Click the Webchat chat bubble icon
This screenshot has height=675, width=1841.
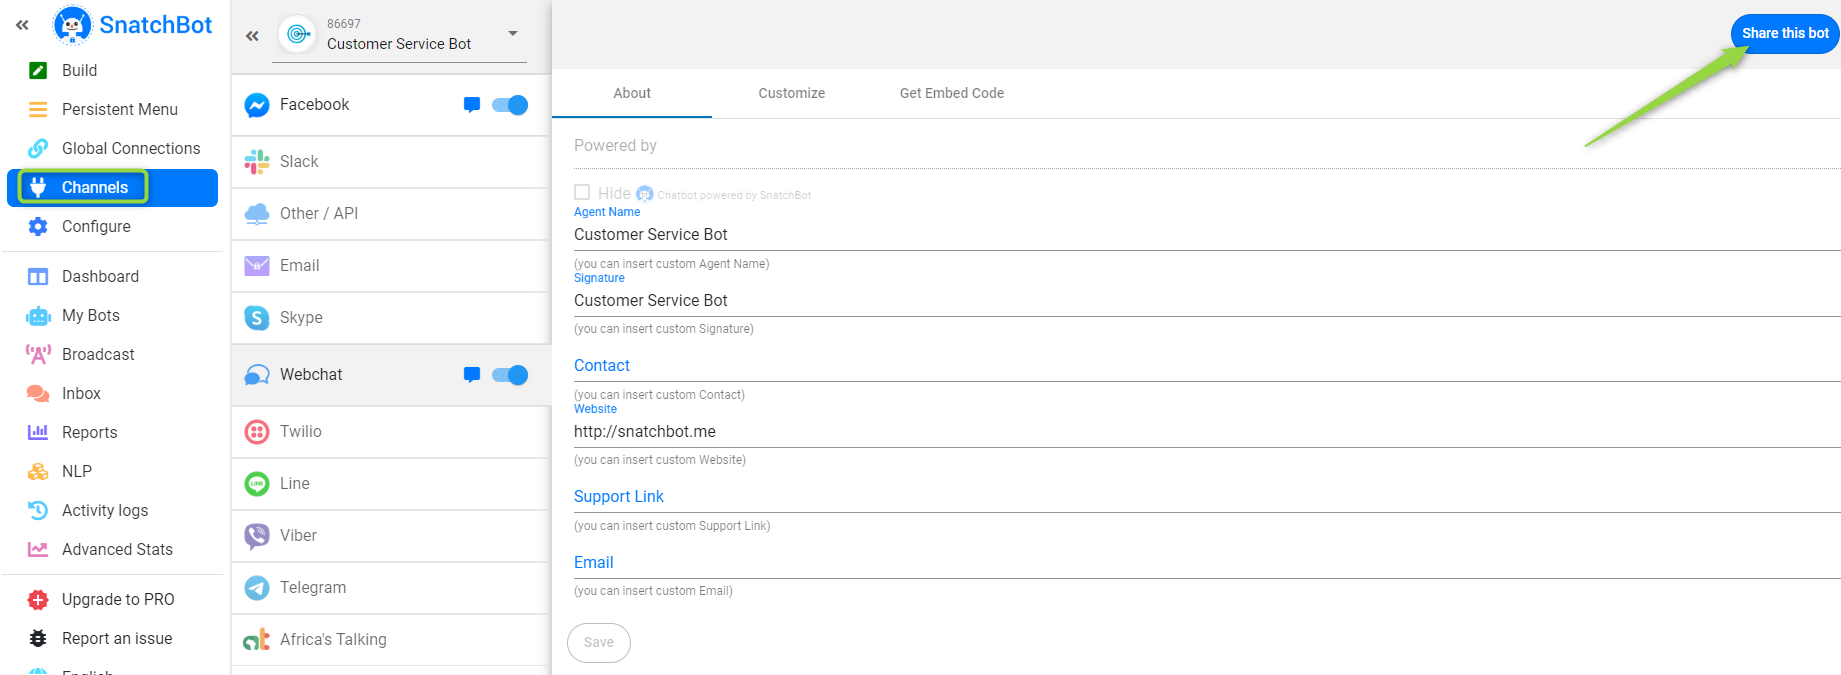(472, 375)
